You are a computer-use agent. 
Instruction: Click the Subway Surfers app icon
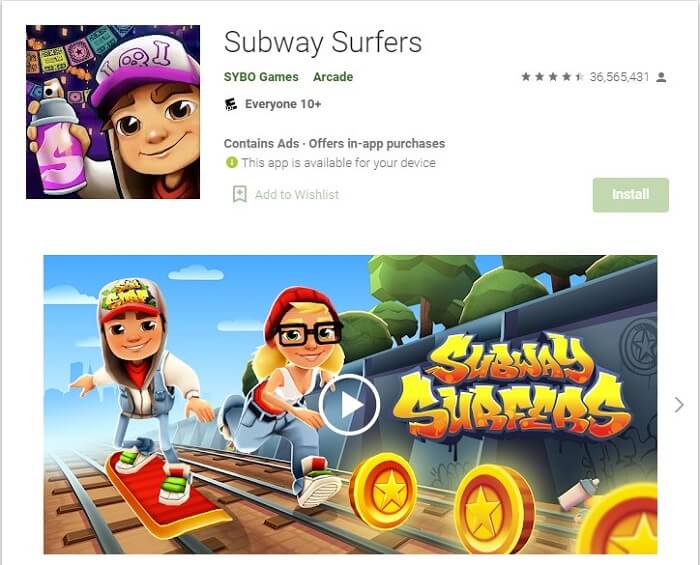[x=113, y=112]
